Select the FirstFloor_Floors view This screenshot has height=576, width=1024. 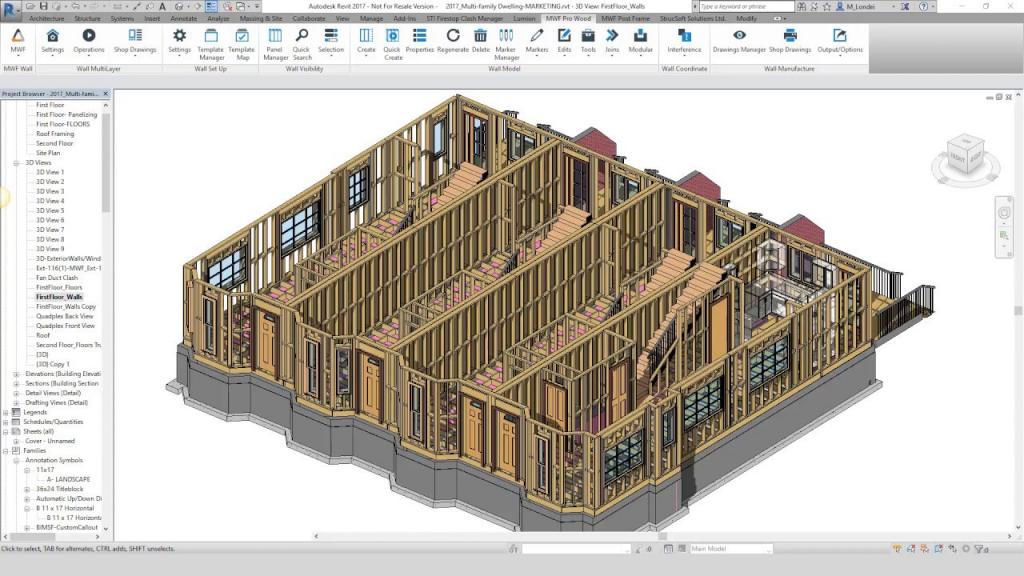pos(59,287)
